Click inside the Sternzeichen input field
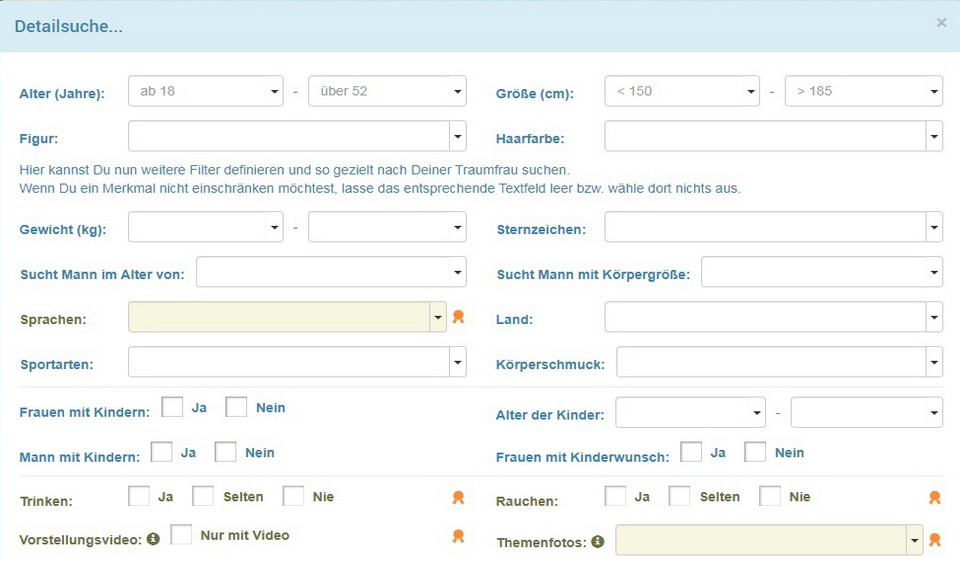 coord(765,227)
